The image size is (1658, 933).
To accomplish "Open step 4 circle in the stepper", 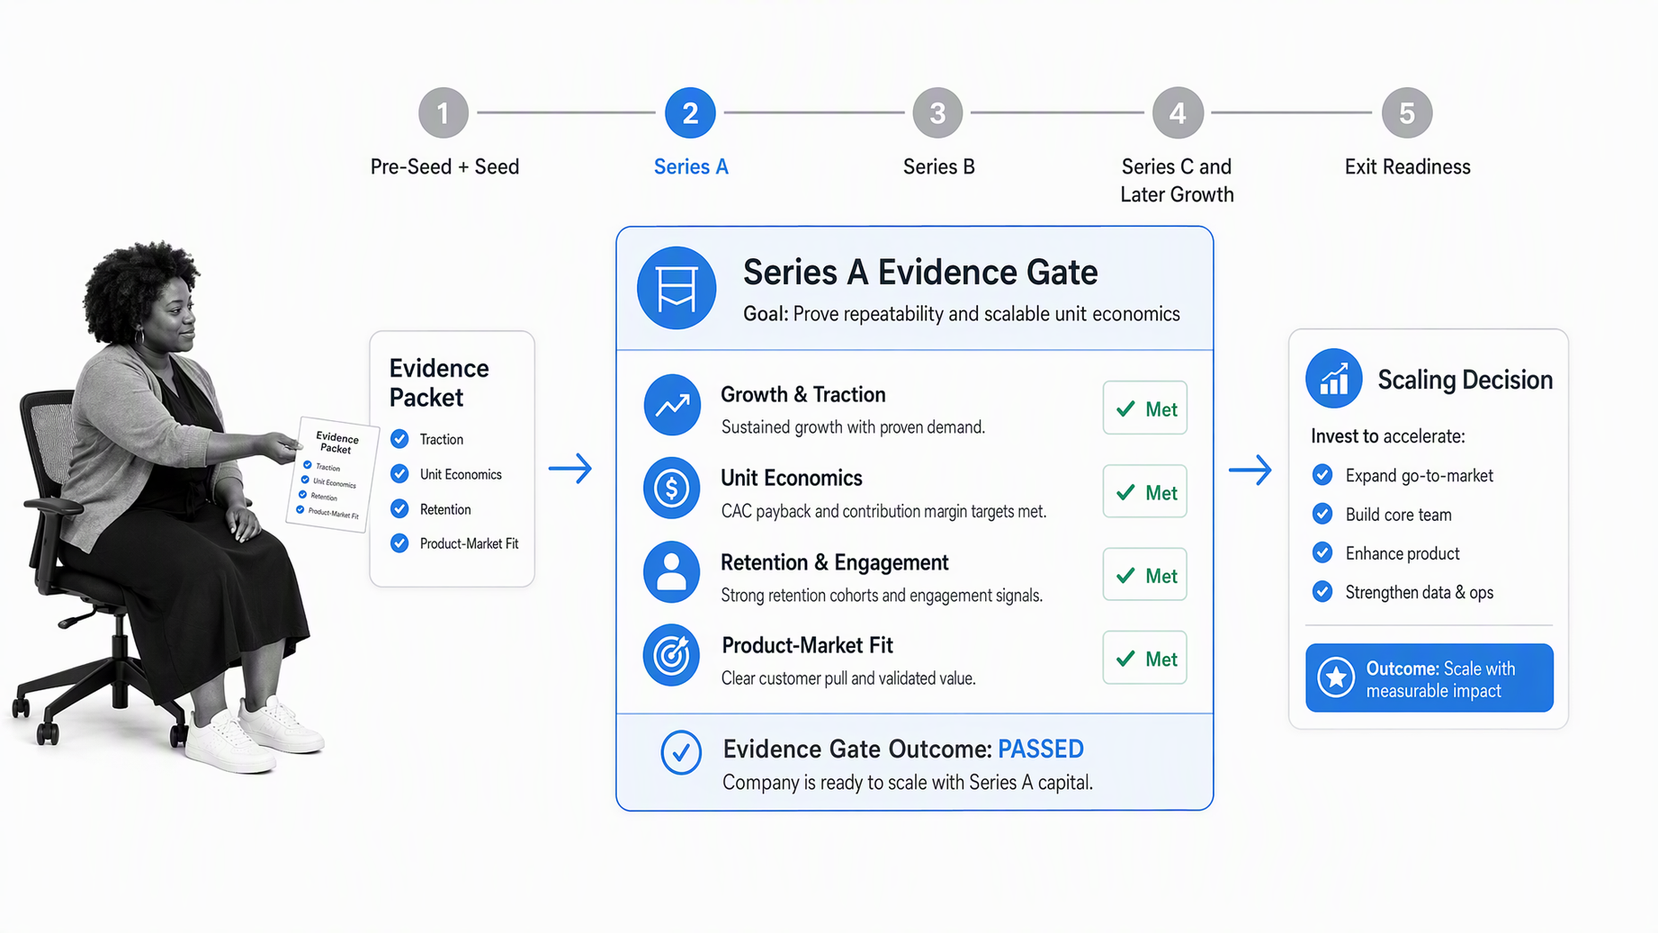I will 1177,113.
